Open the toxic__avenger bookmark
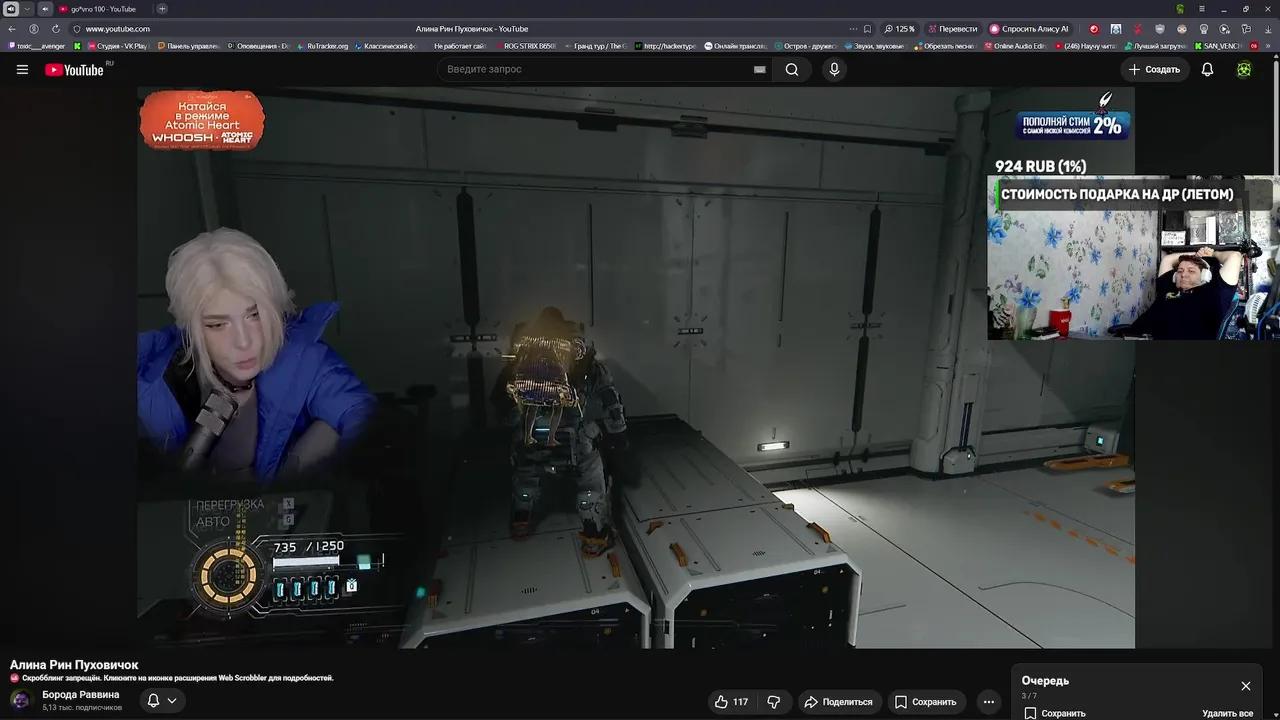Screen dimensions: 1280x720 (x=36, y=46)
